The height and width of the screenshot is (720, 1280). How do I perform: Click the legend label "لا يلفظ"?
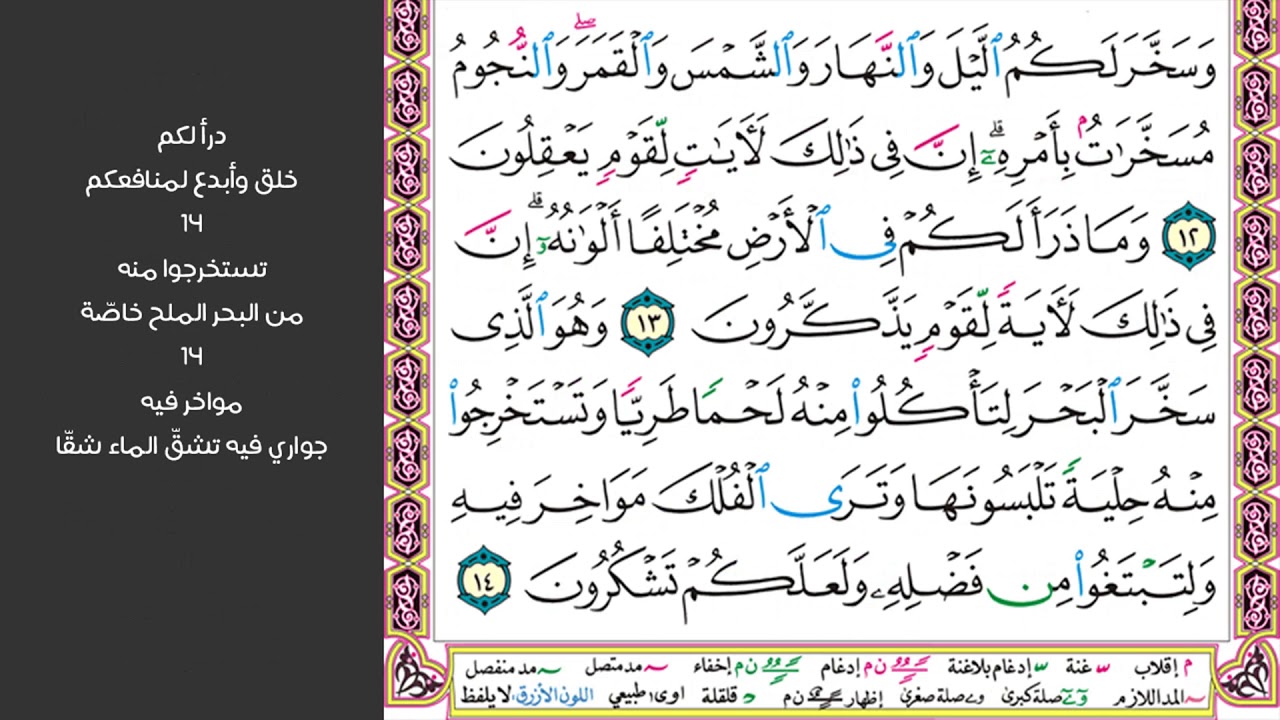[485, 697]
